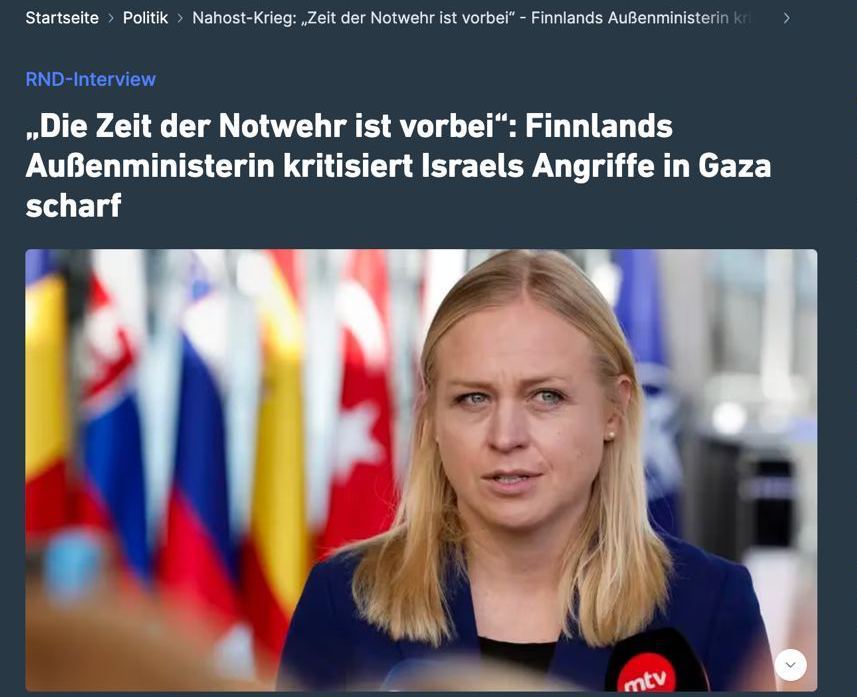Click the chevron separator after Startseite

point(111,18)
